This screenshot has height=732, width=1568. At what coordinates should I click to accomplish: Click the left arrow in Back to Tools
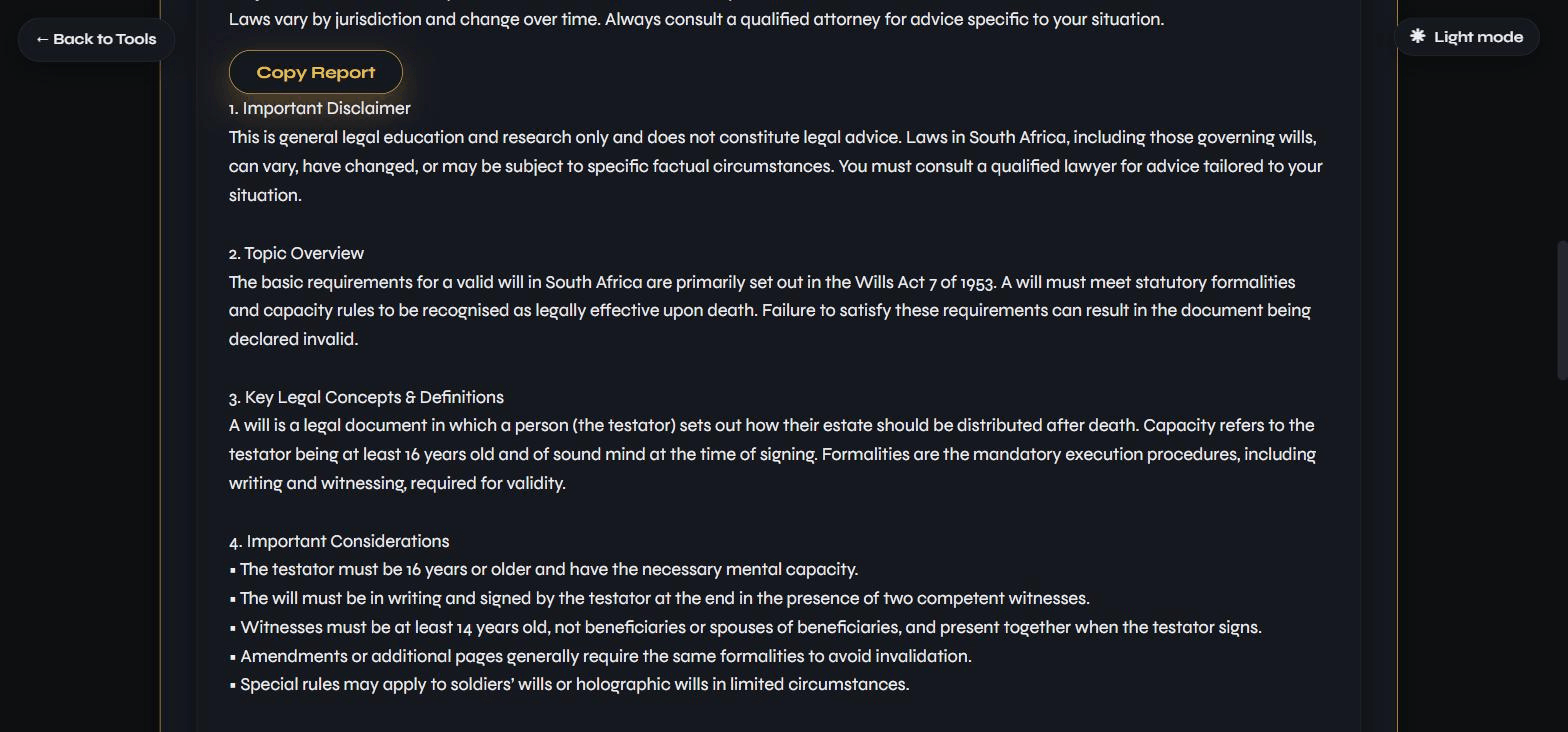[42, 39]
